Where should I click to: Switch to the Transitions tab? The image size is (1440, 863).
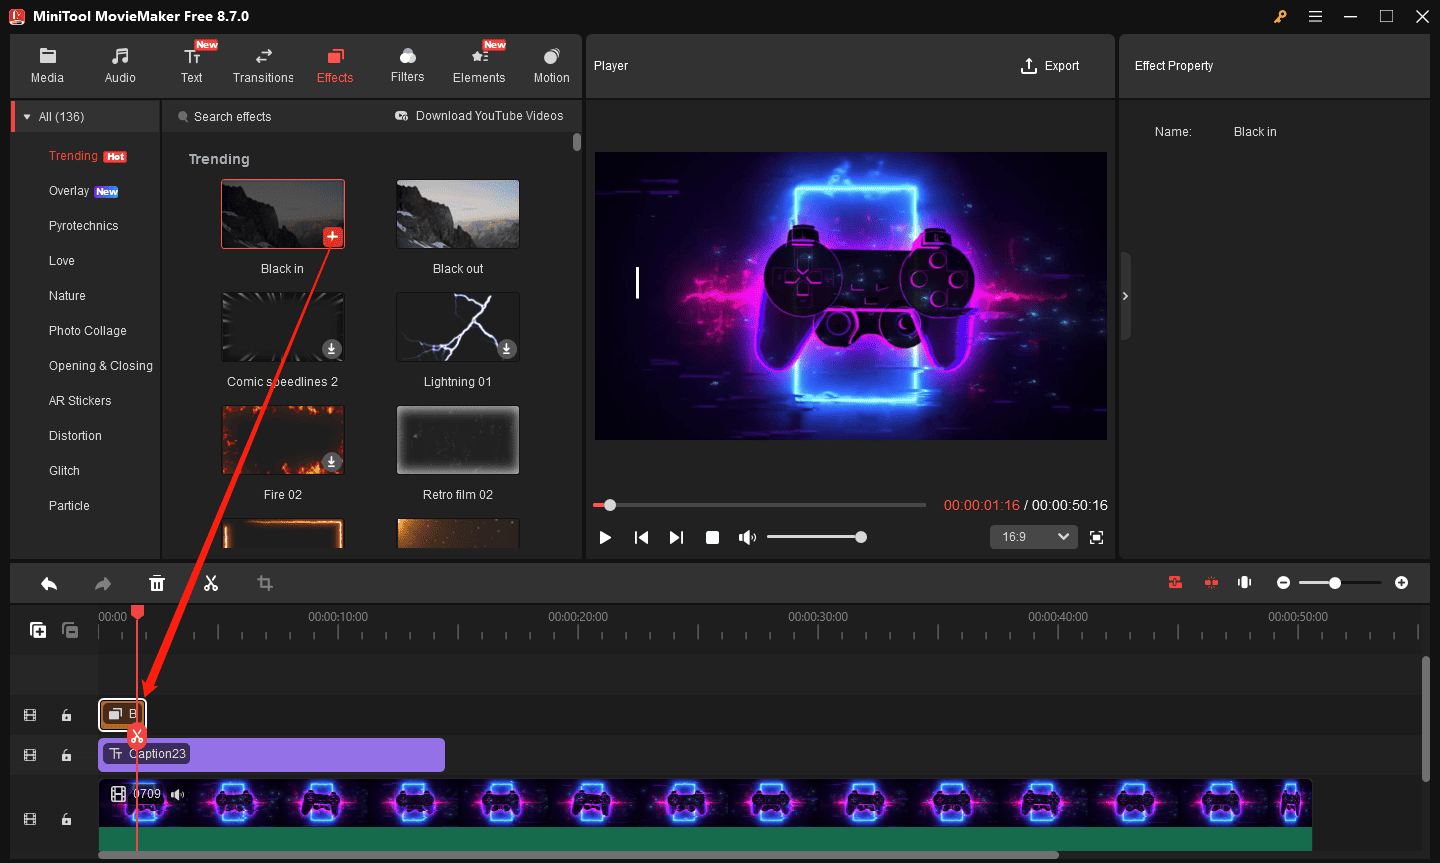point(263,66)
